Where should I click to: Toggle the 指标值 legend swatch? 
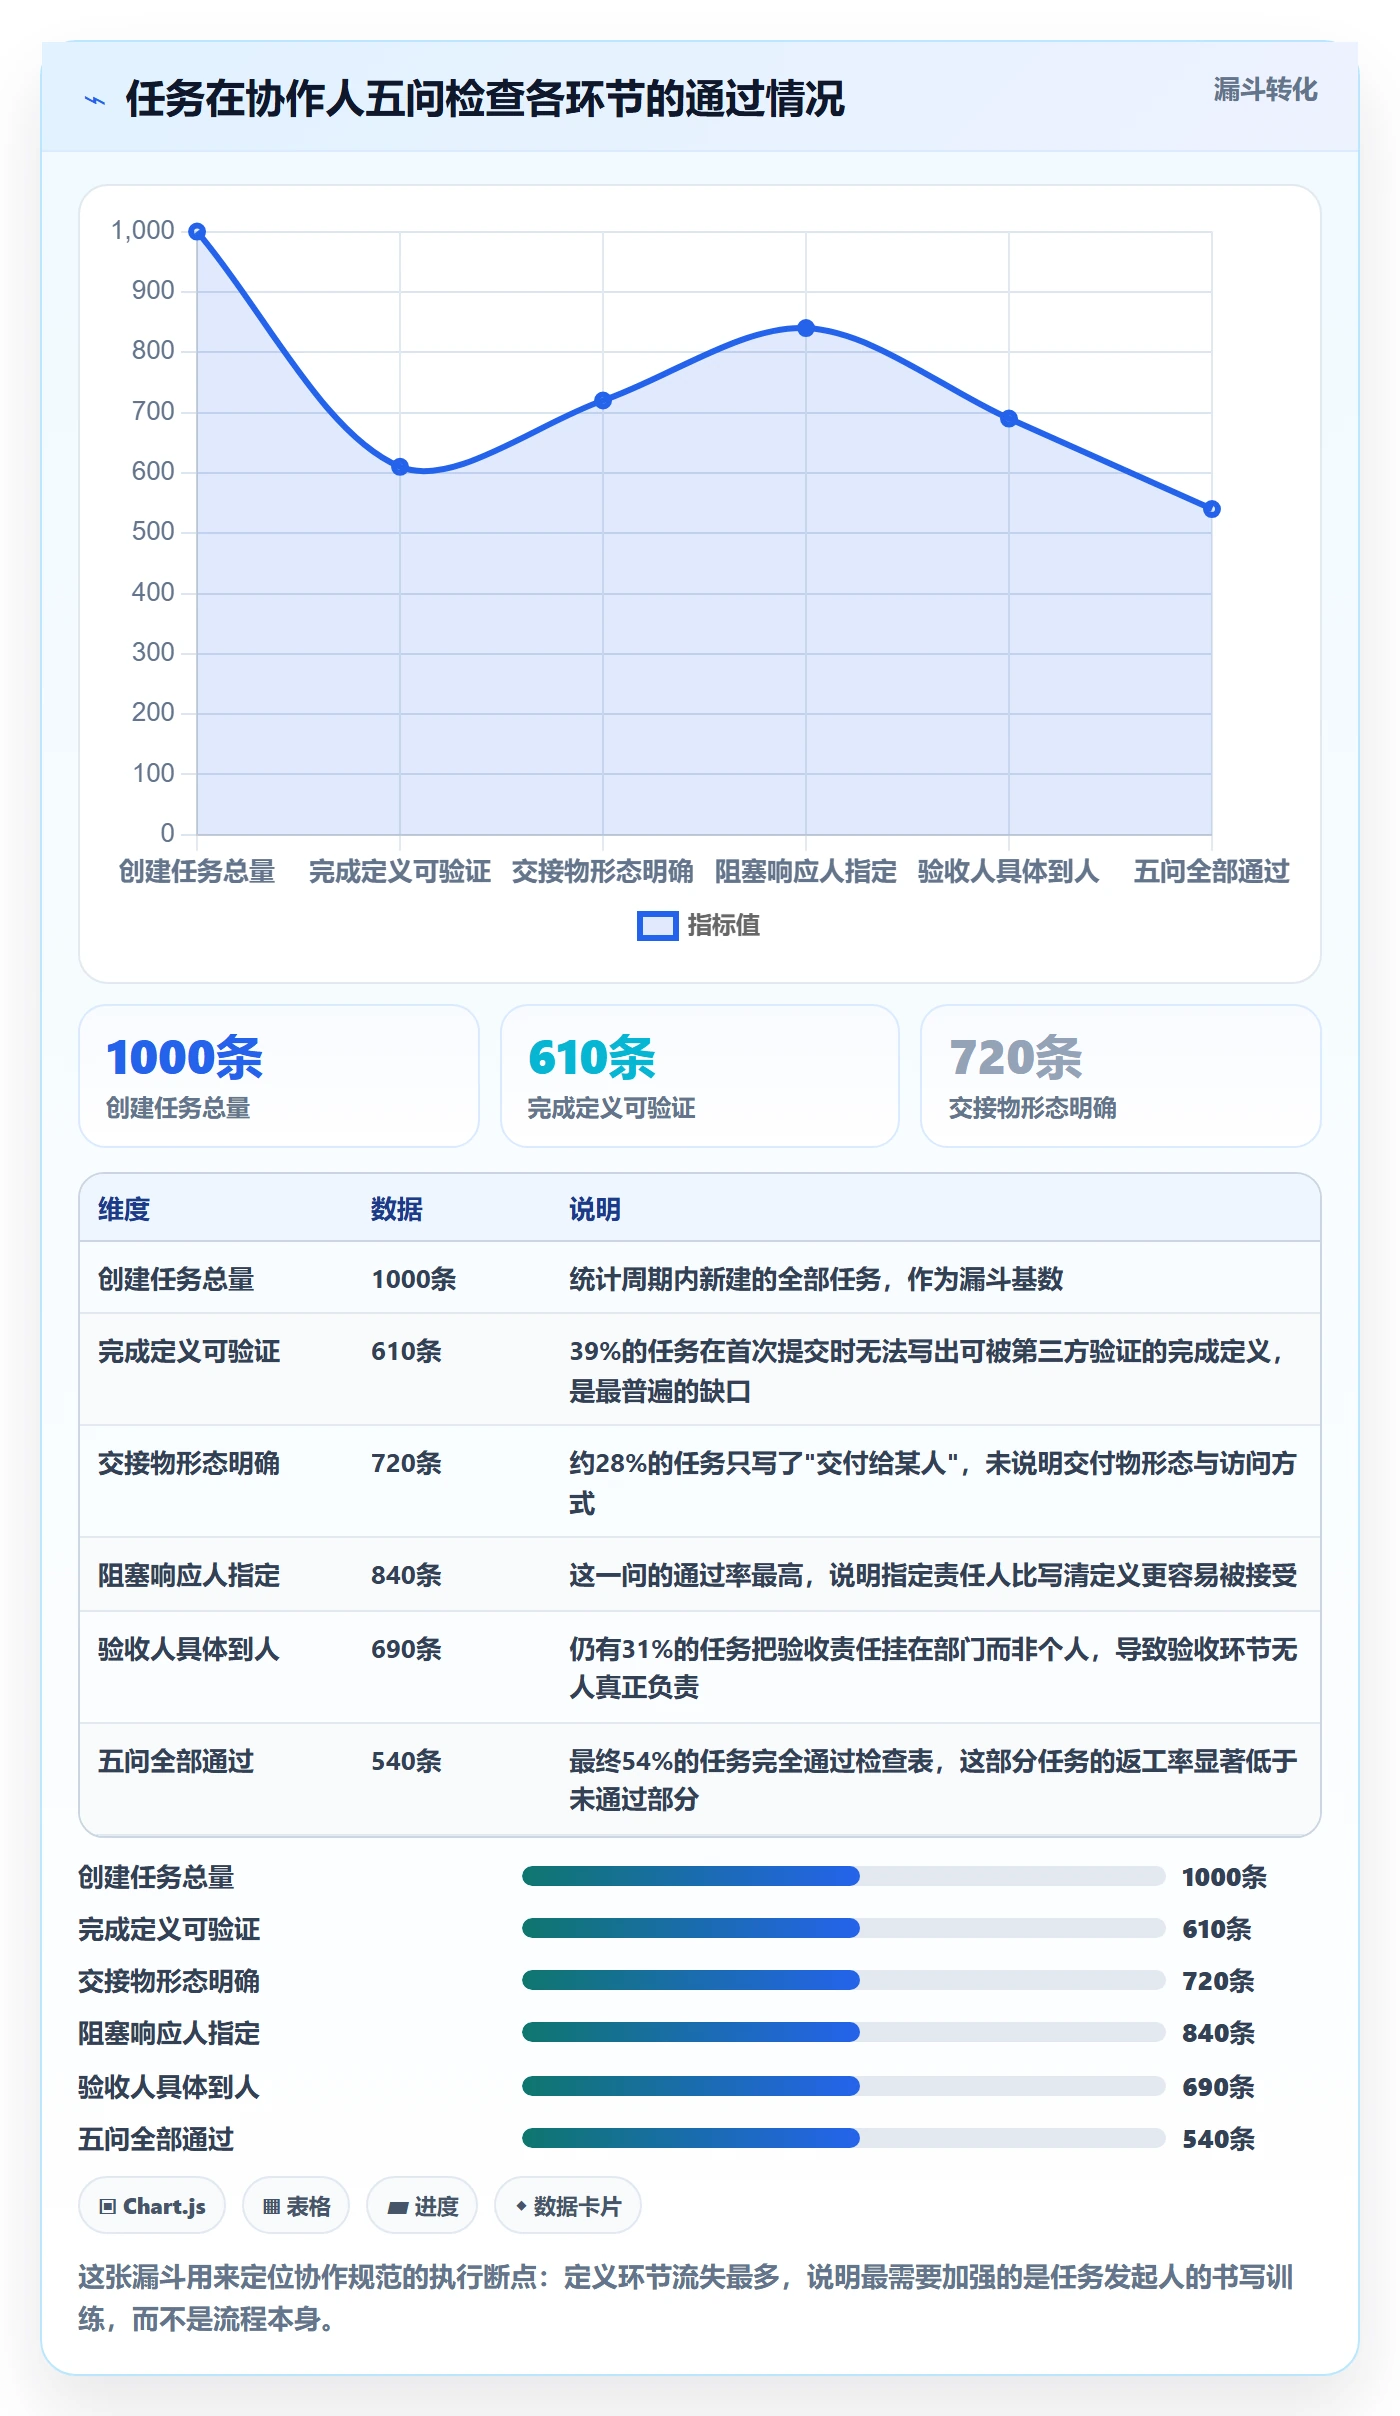tap(658, 926)
